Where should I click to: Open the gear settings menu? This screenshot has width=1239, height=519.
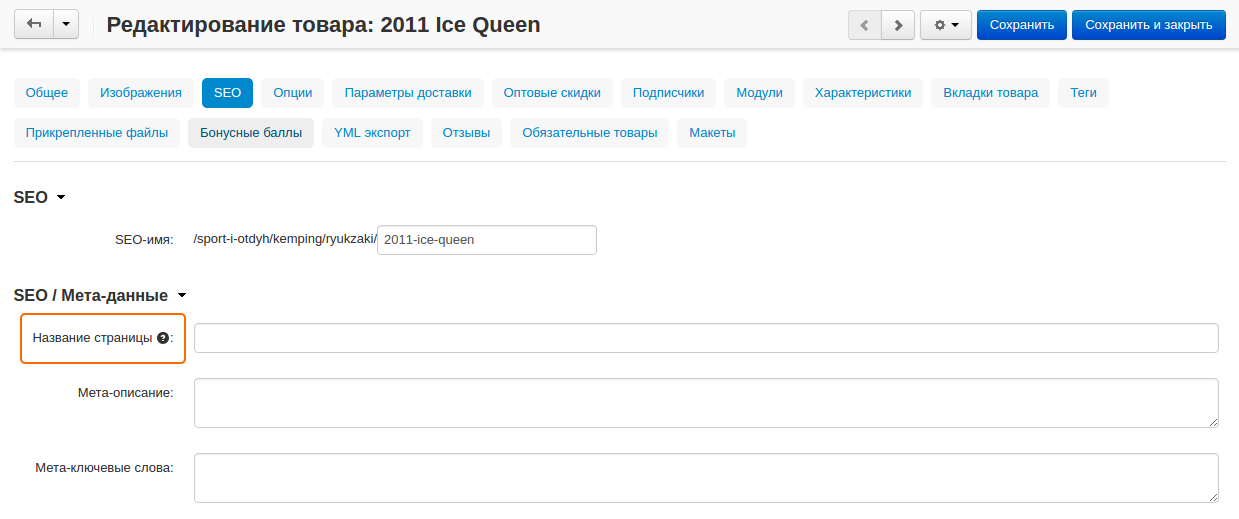[x=945, y=25]
